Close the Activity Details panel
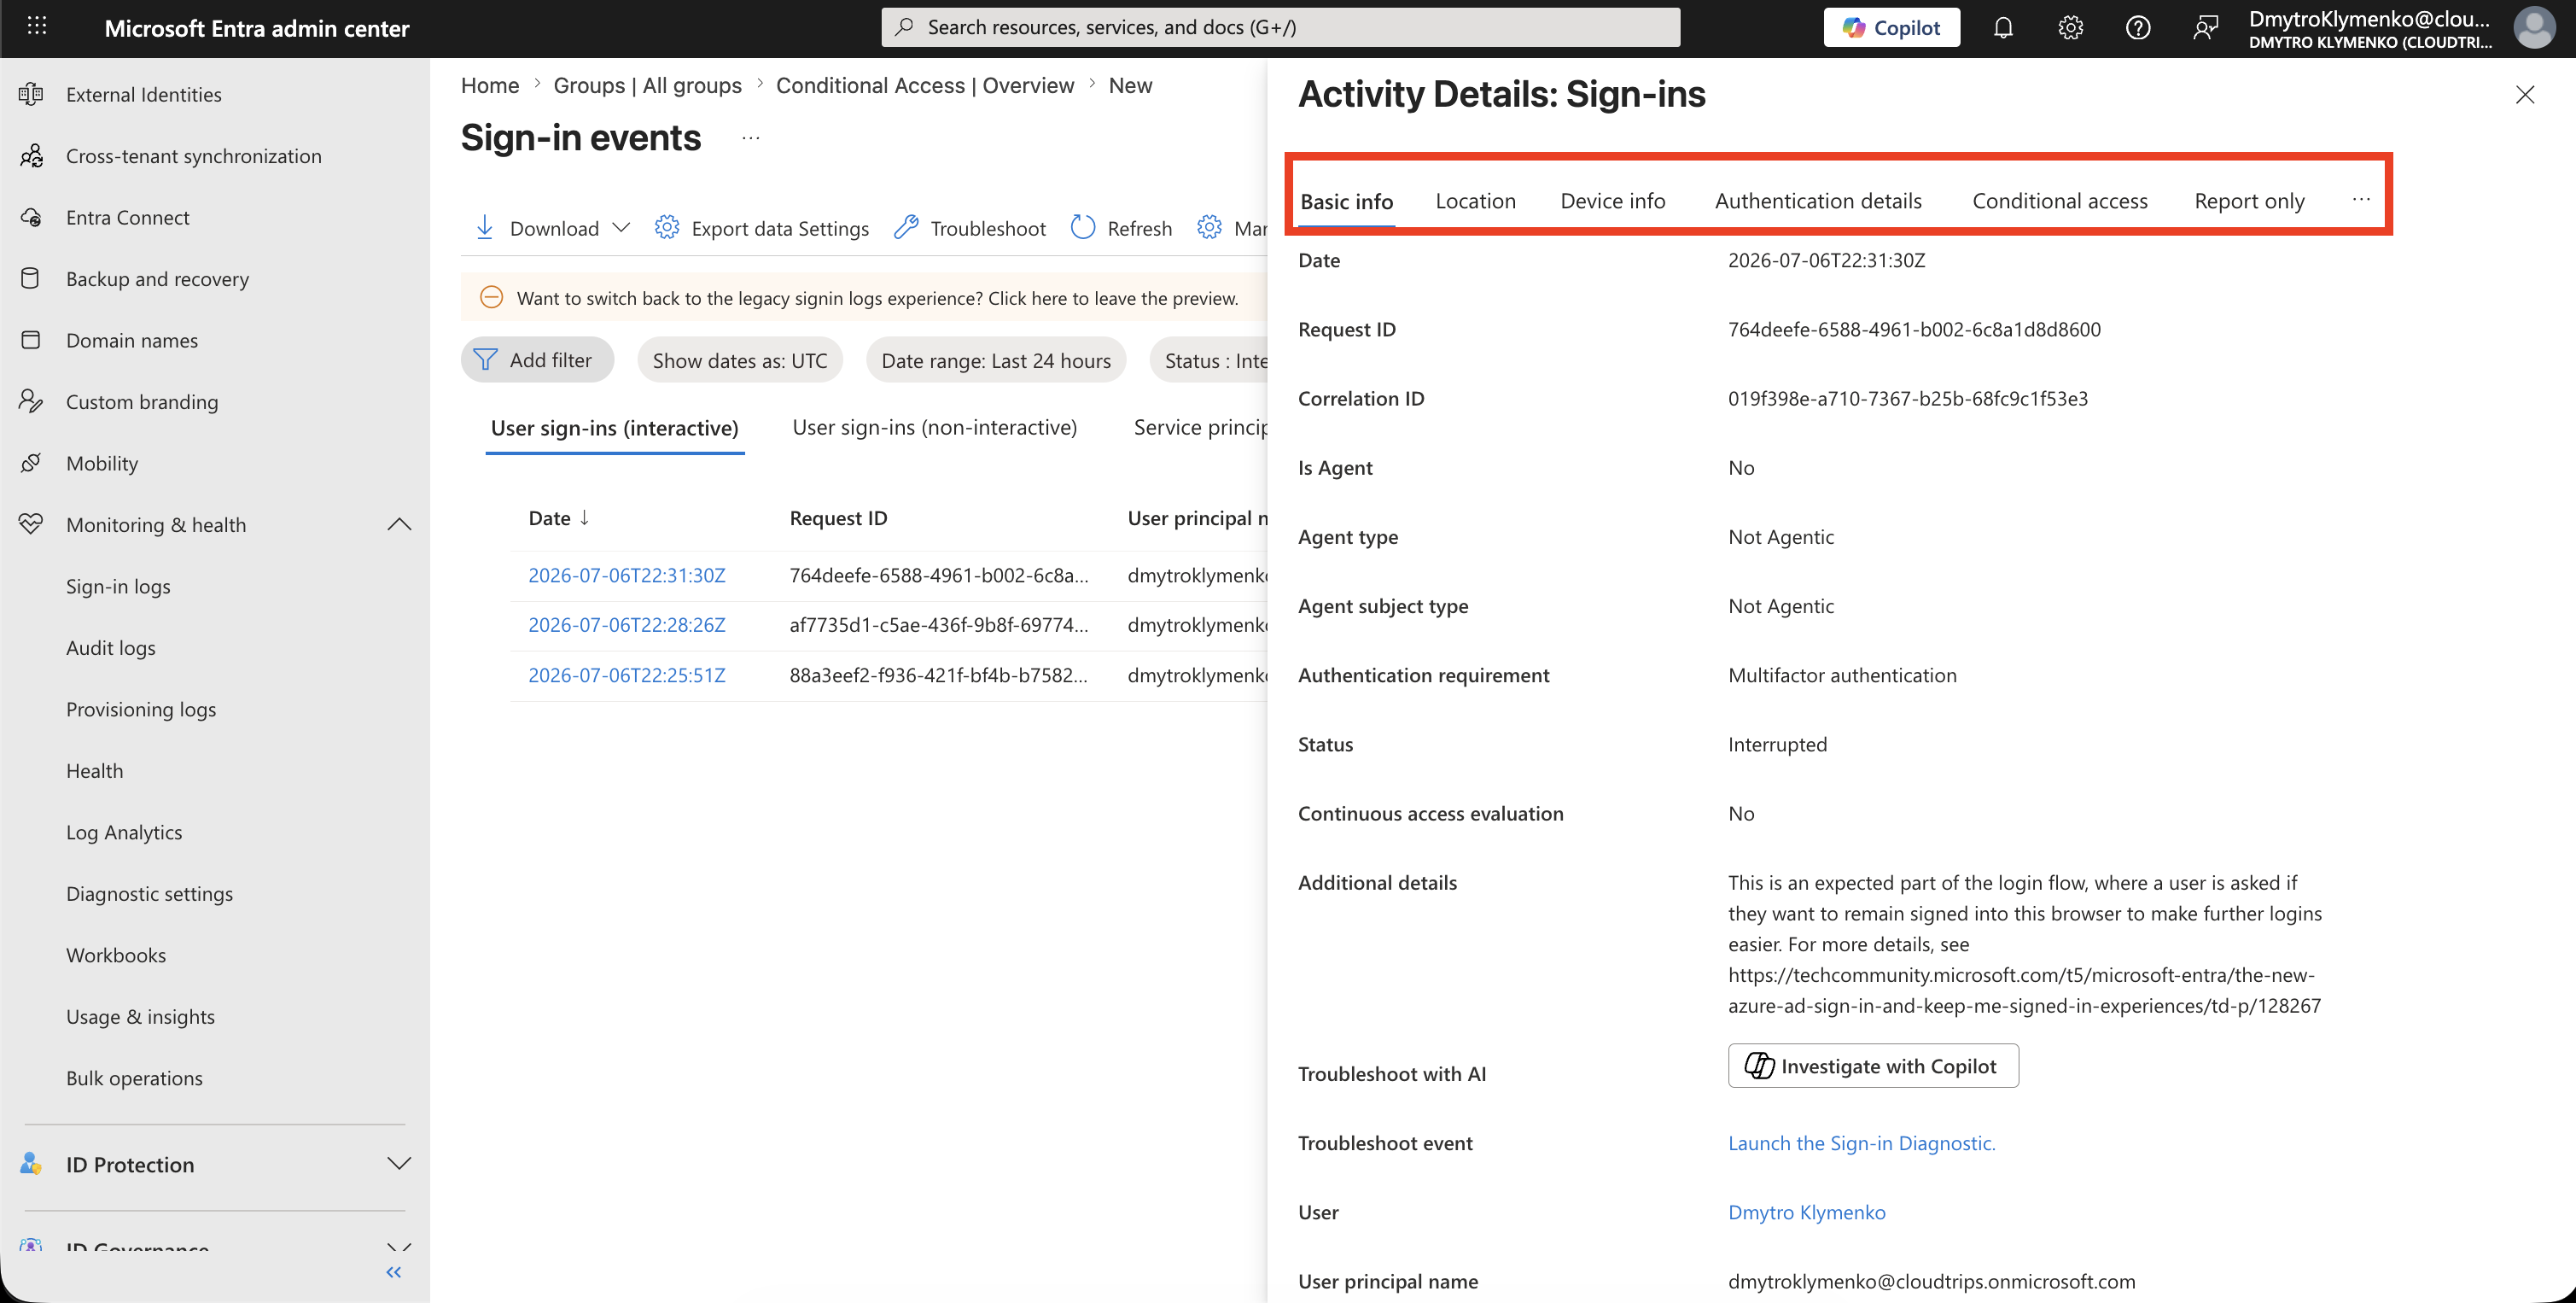The image size is (2576, 1303). pyautogui.click(x=2525, y=94)
